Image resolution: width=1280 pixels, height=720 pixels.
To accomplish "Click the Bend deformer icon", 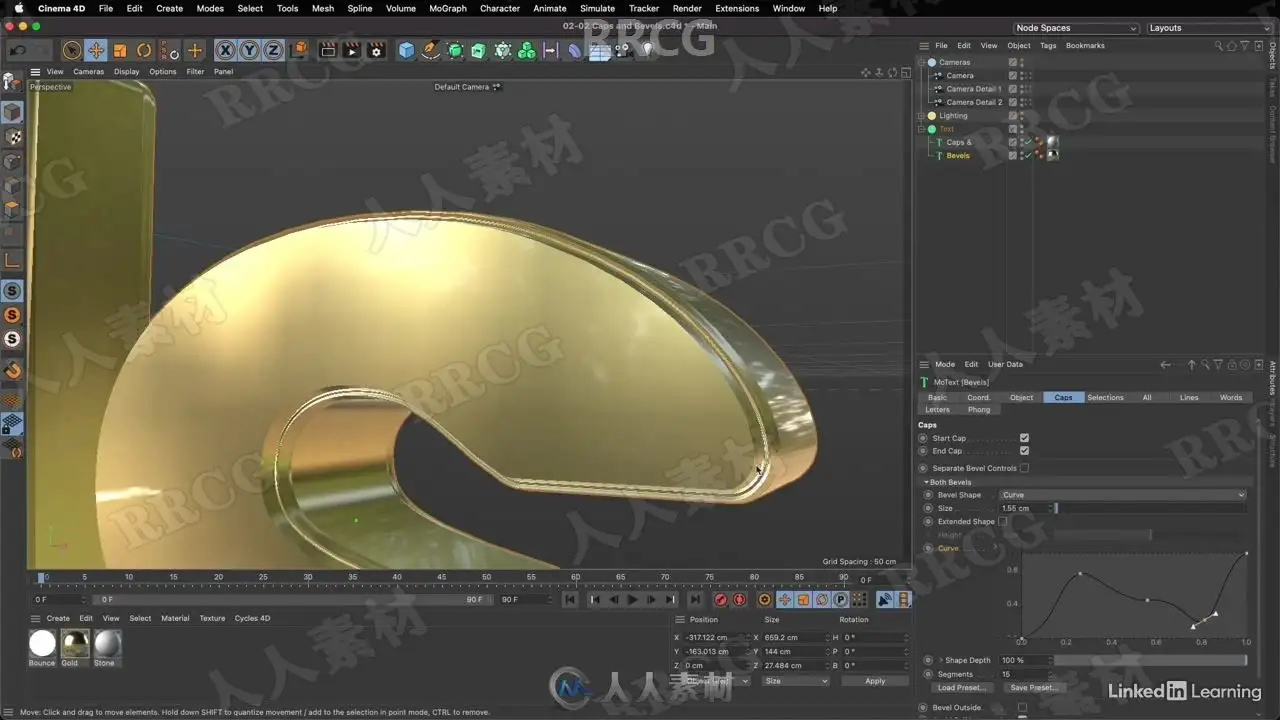I will (x=575, y=50).
